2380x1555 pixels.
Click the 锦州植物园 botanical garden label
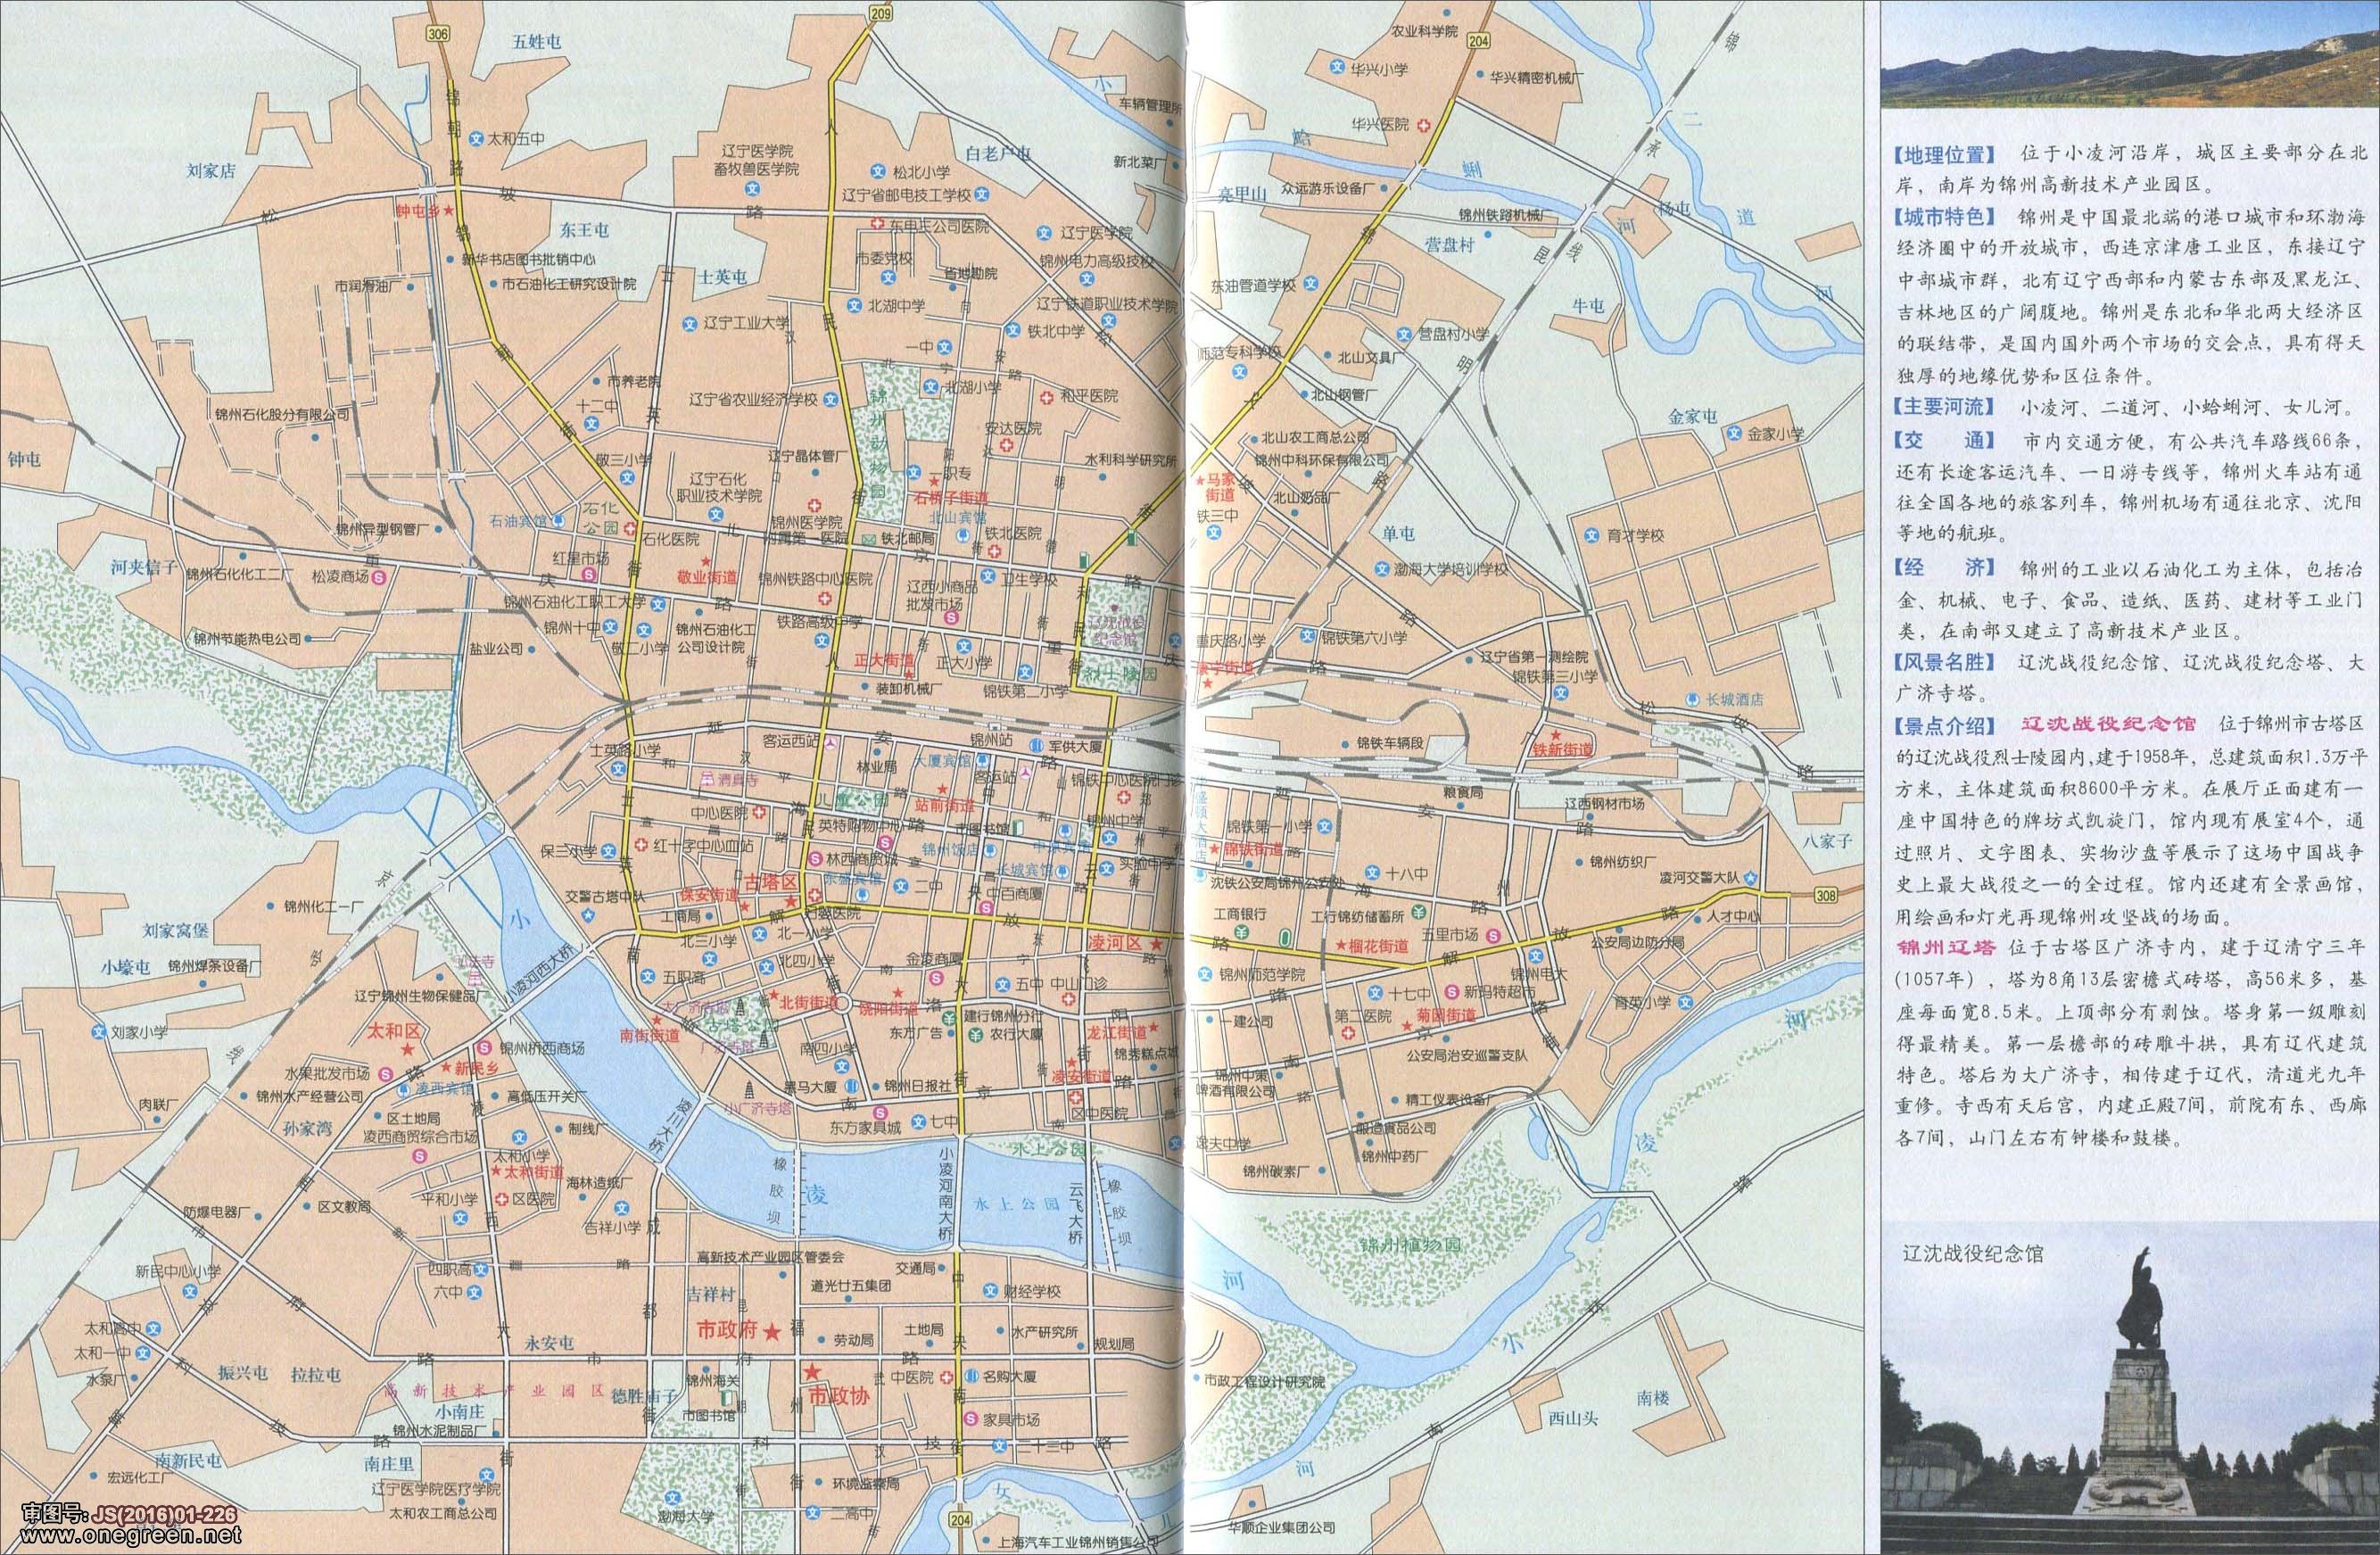click(x=1410, y=1246)
